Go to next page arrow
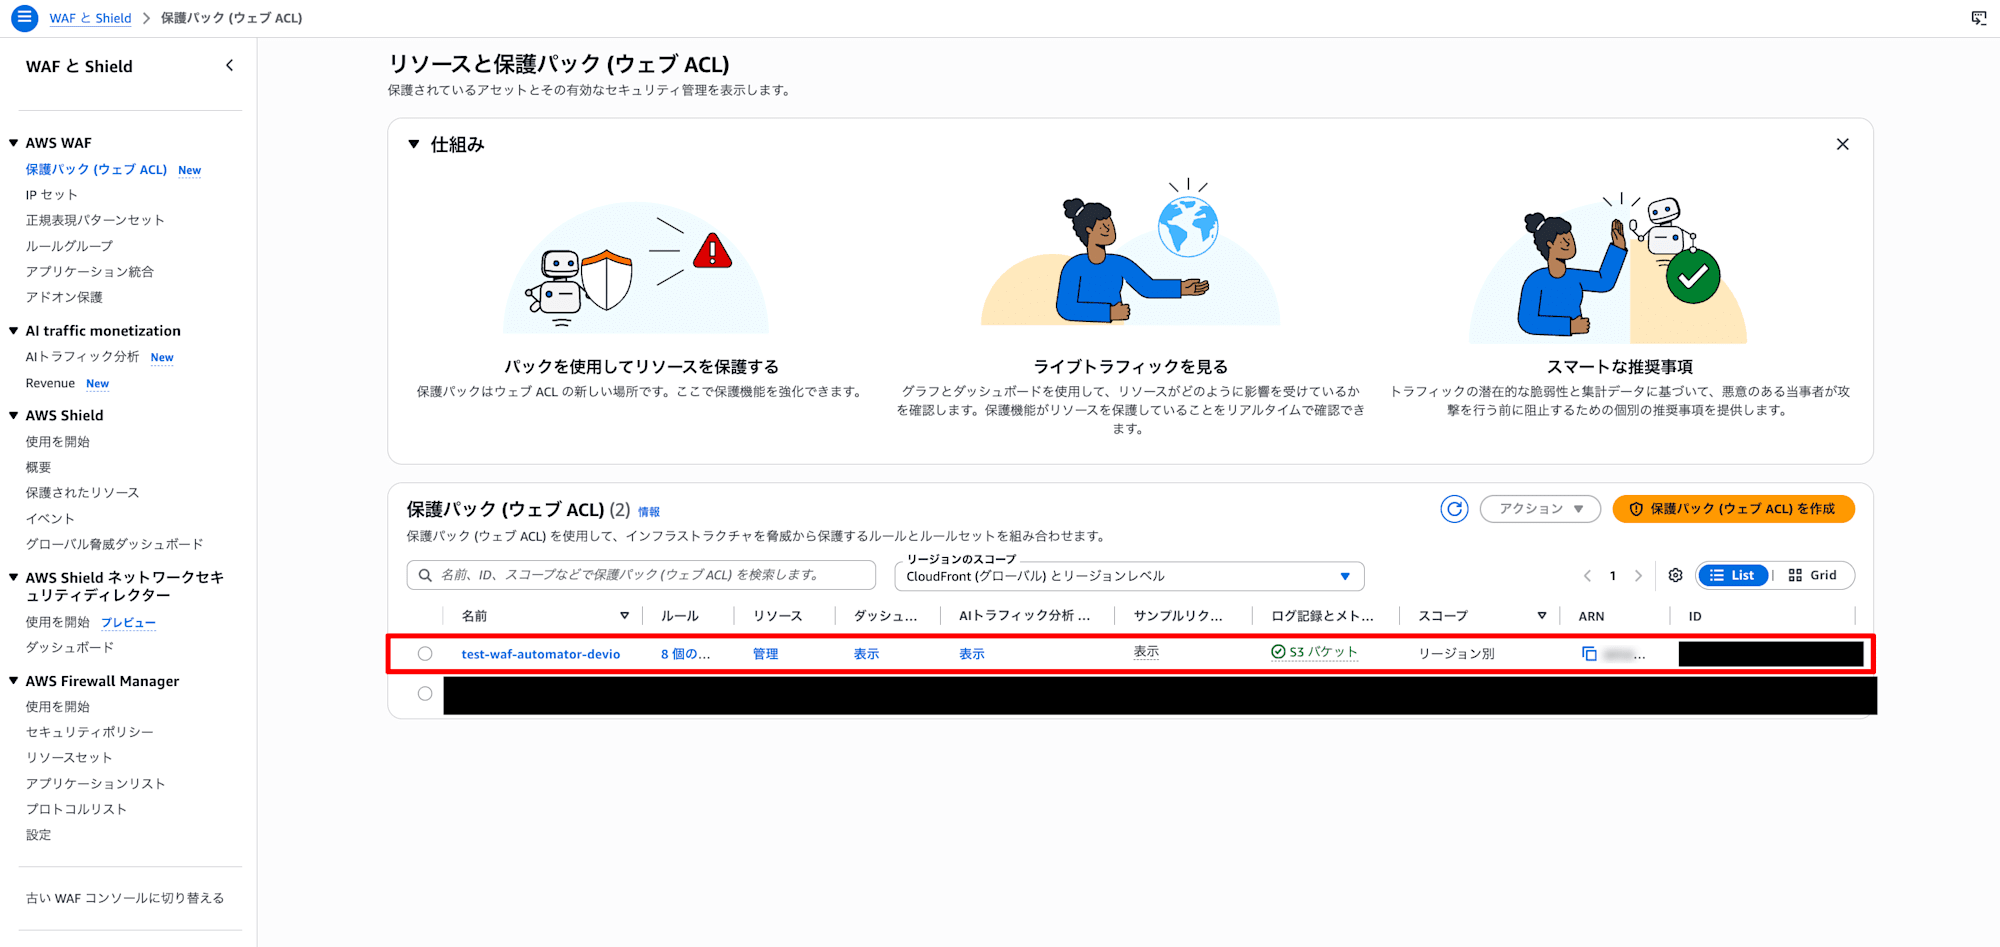The image size is (2000, 947). 1638,575
